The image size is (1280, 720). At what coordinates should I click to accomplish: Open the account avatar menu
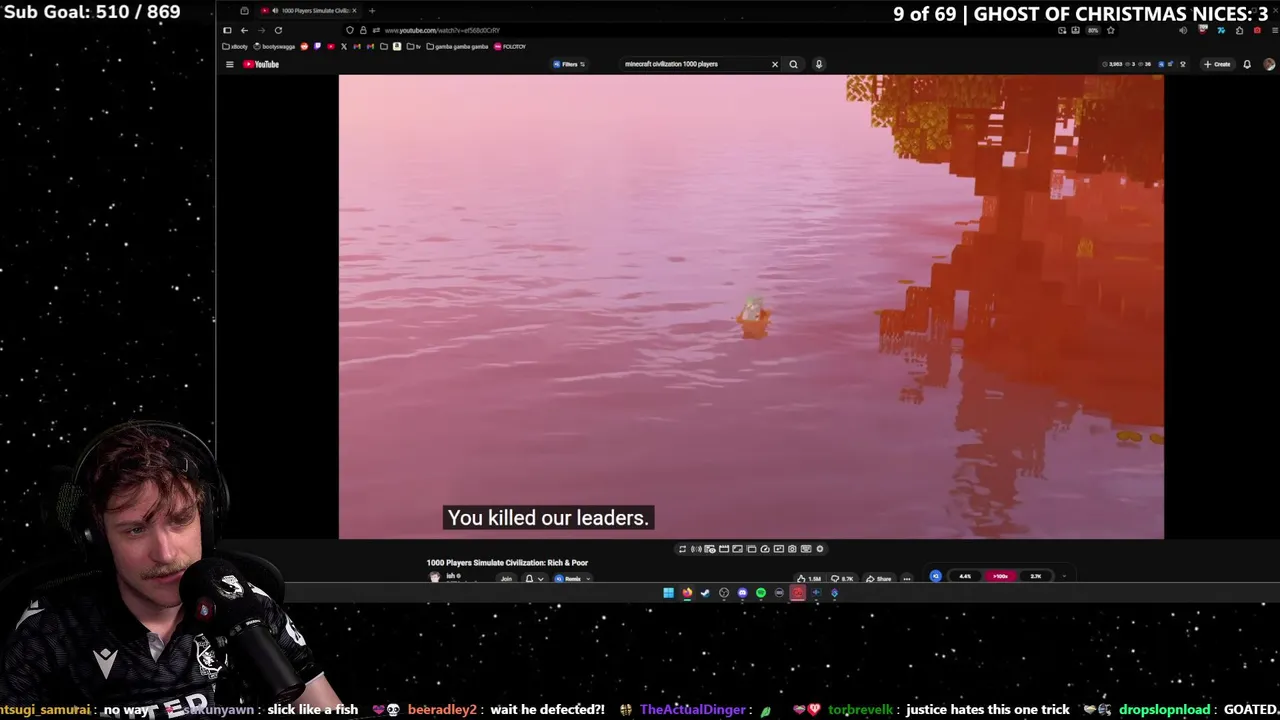point(1269,64)
